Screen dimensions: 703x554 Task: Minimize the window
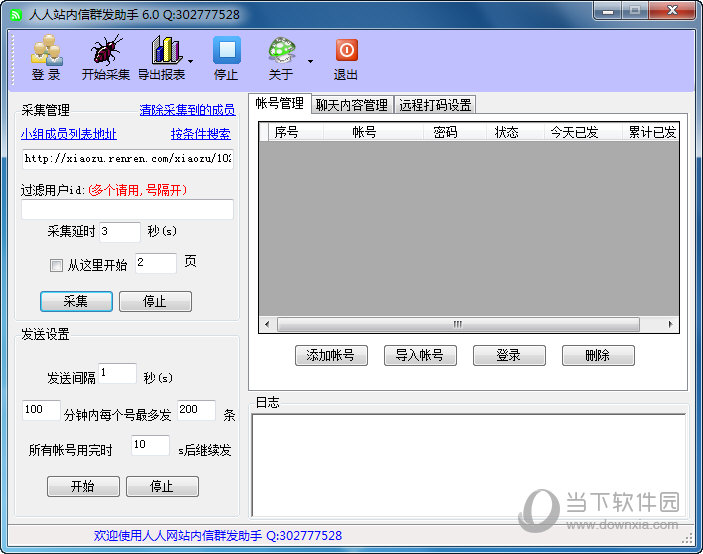(608, 11)
